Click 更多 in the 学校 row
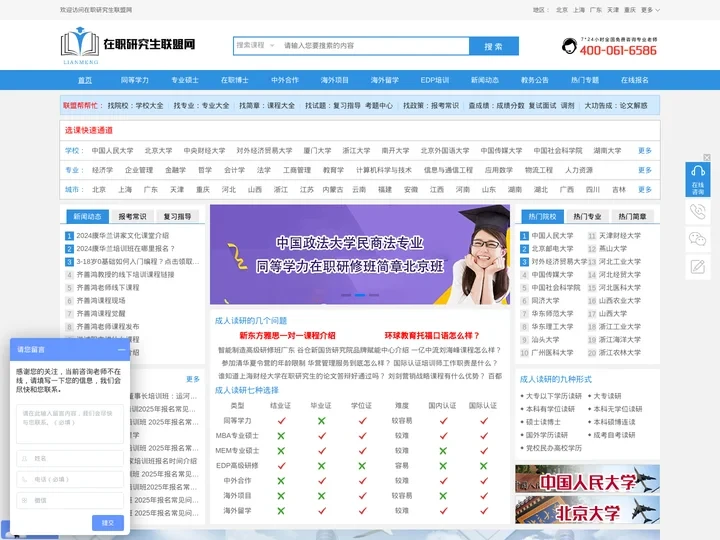Image resolution: width=720 pixels, height=540 pixels. click(645, 151)
